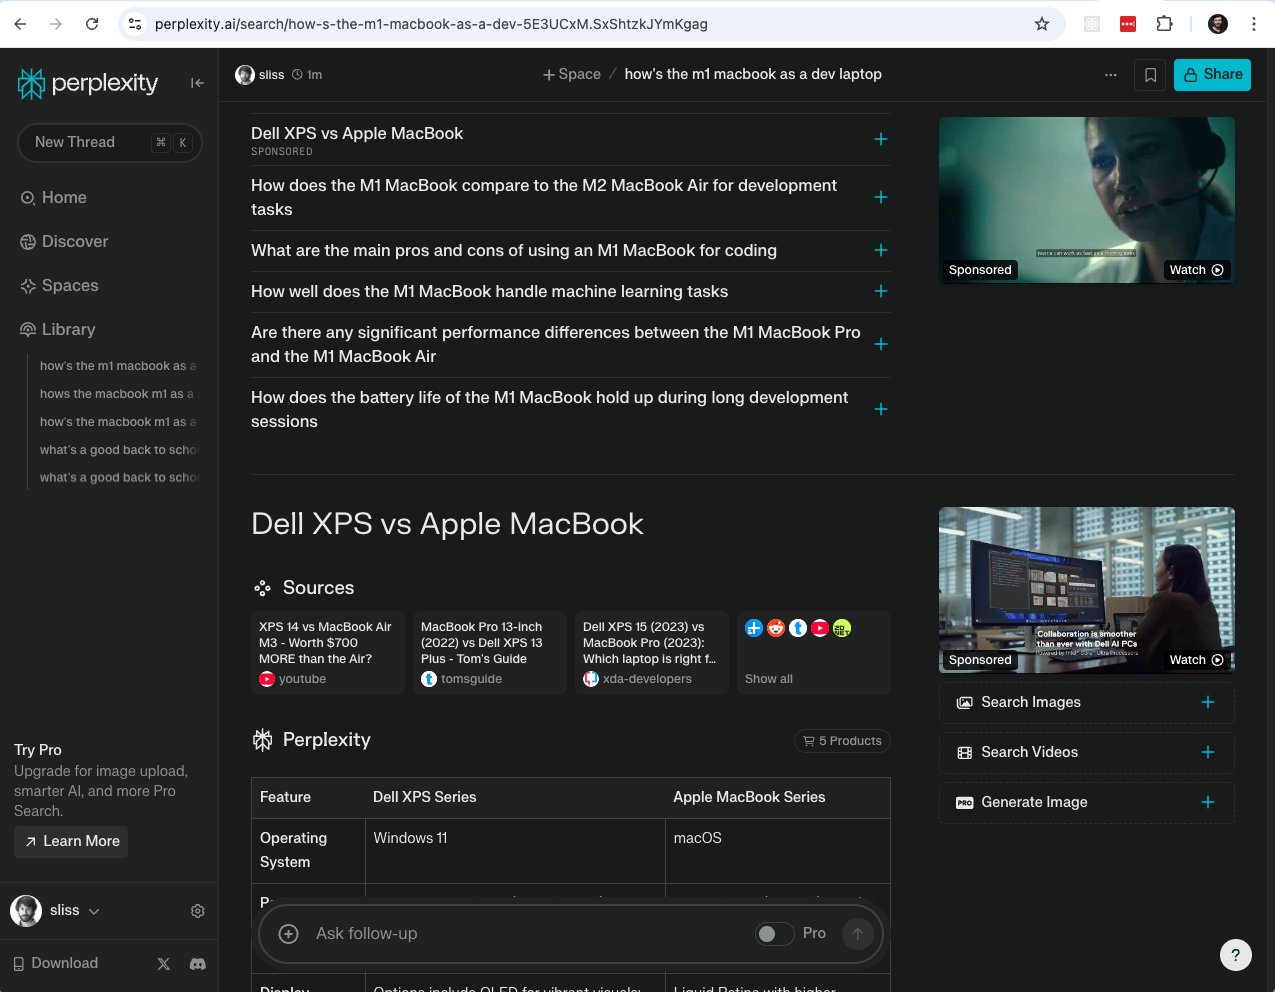This screenshot has height=992, width=1275.
Task: Open the Perplexity X (Twitter) icon
Action: [164, 964]
